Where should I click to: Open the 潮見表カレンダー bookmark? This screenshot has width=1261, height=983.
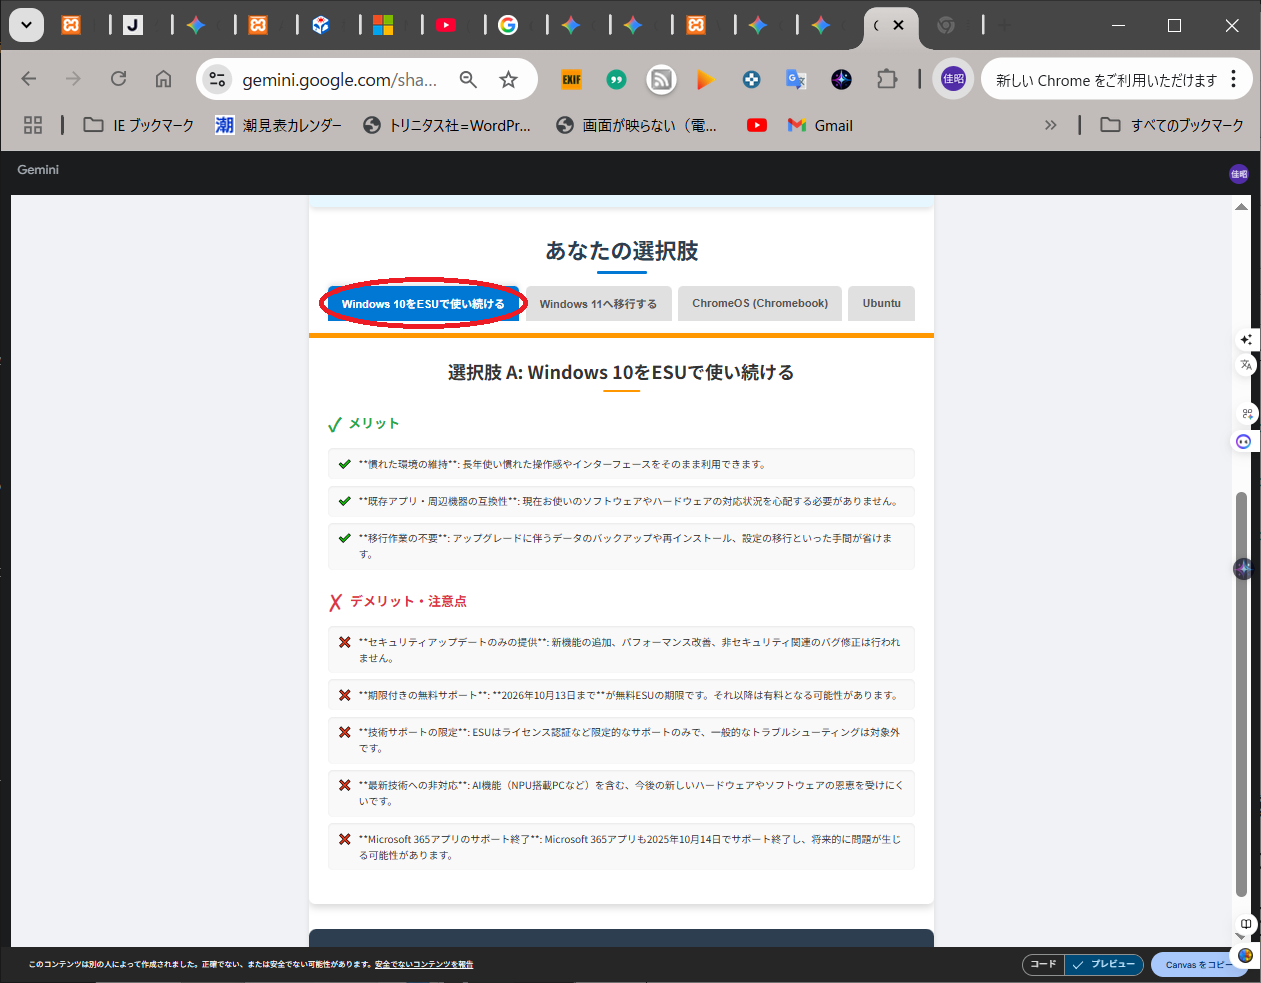click(279, 125)
